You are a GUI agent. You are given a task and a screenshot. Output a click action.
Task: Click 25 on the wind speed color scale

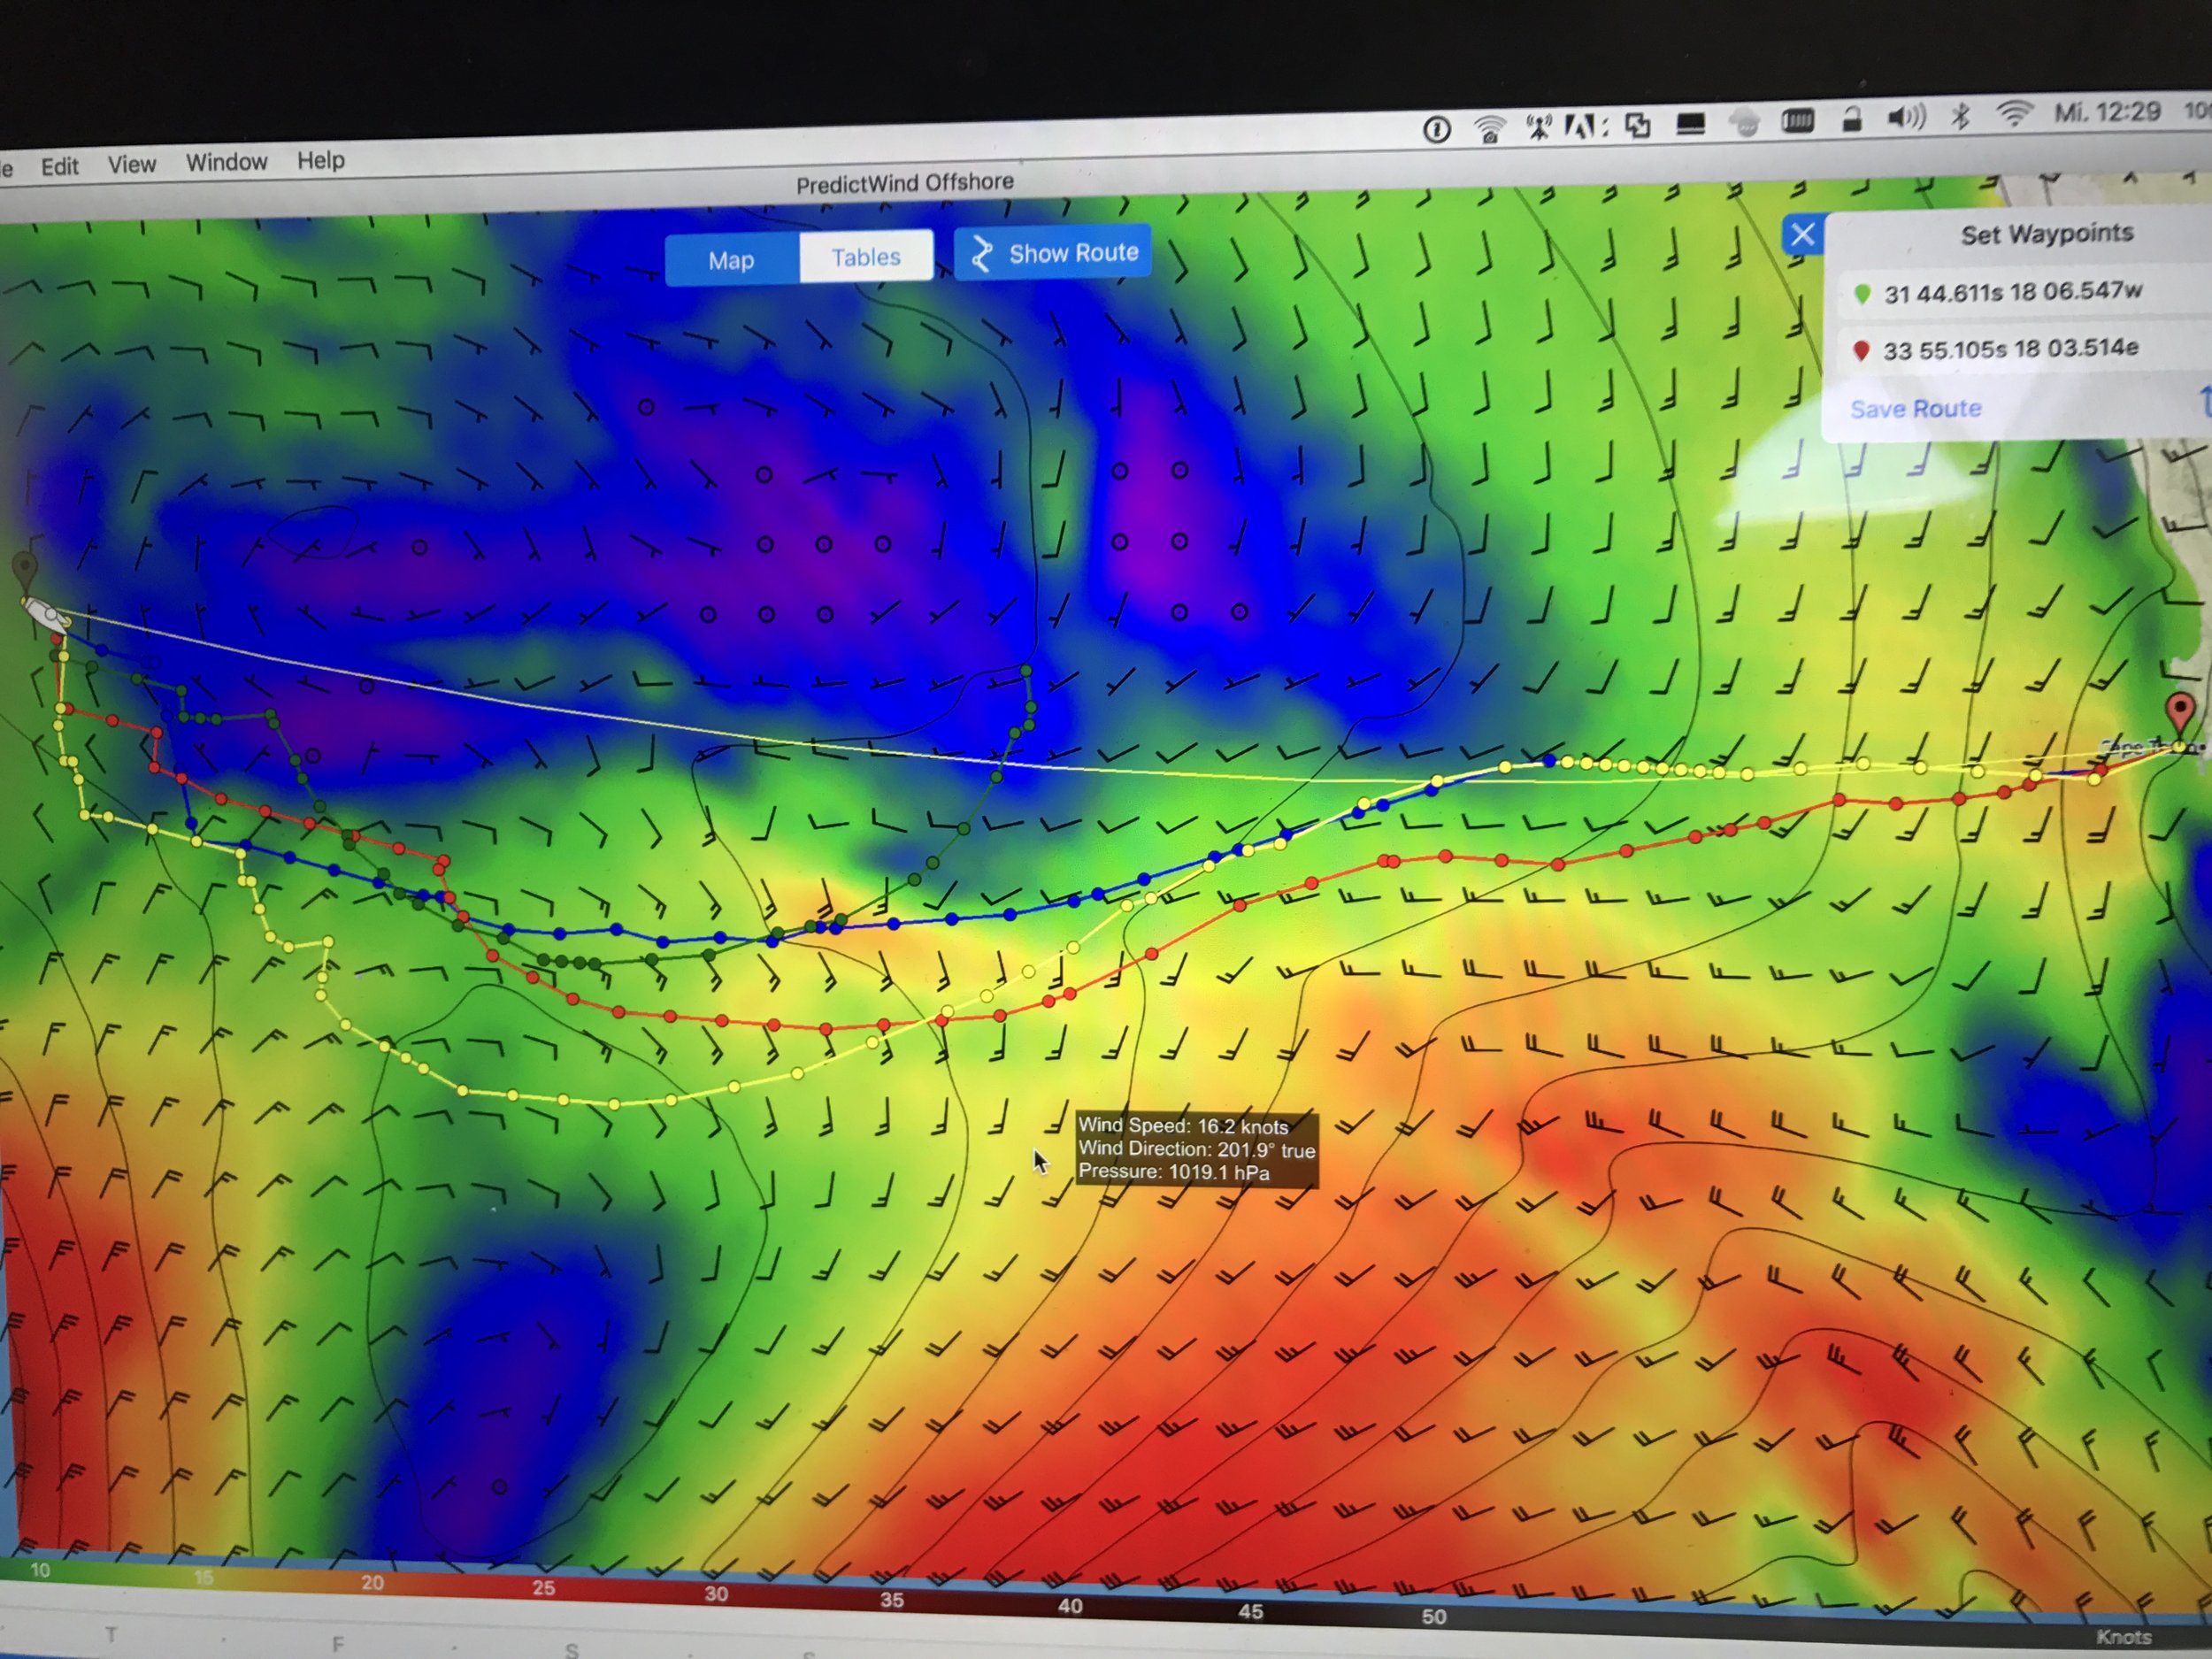[x=543, y=1587]
